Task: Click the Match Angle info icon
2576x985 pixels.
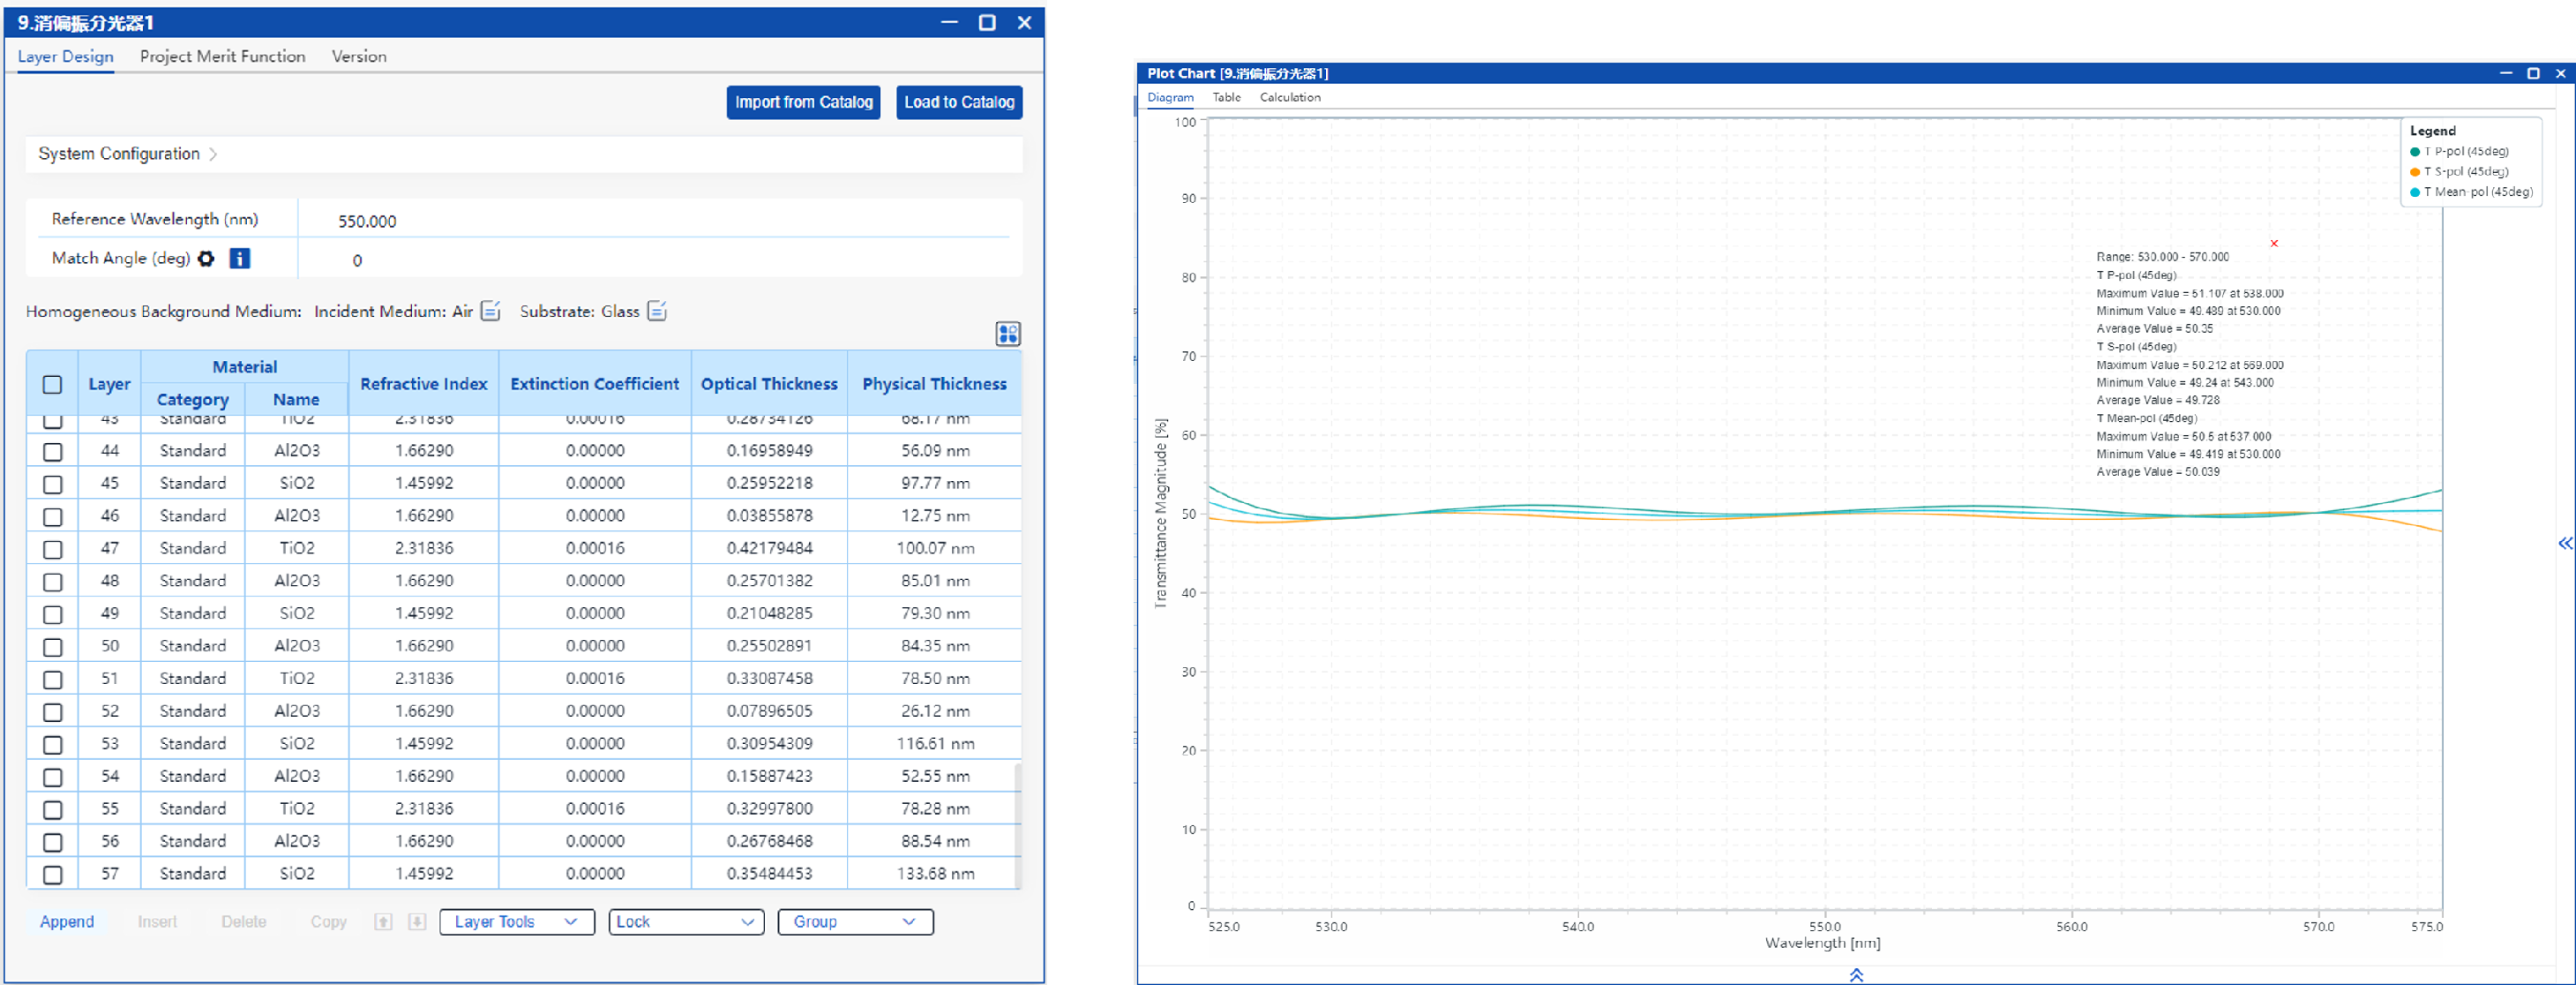Action: coord(240,259)
